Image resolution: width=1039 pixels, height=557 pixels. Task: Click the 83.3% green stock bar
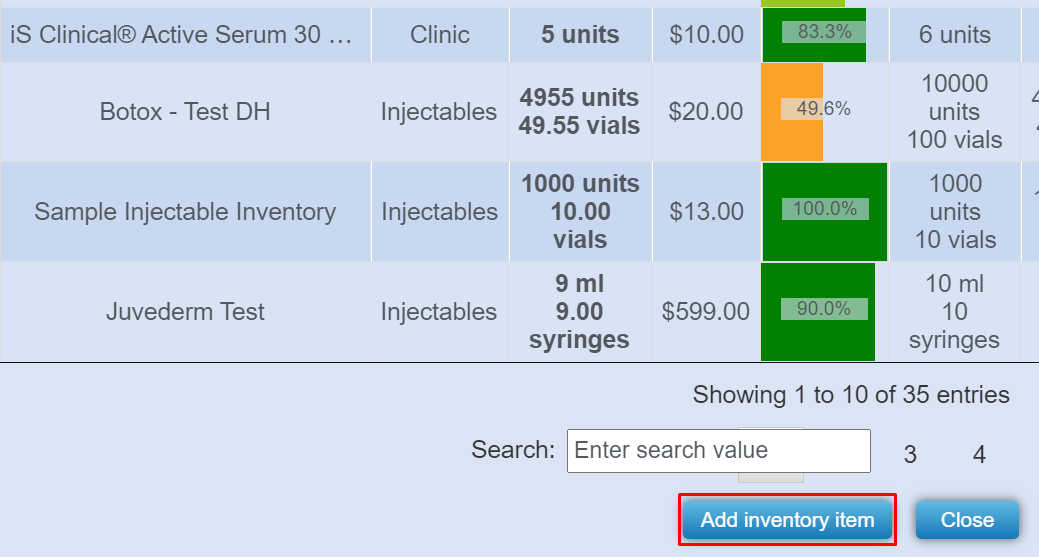pos(814,34)
